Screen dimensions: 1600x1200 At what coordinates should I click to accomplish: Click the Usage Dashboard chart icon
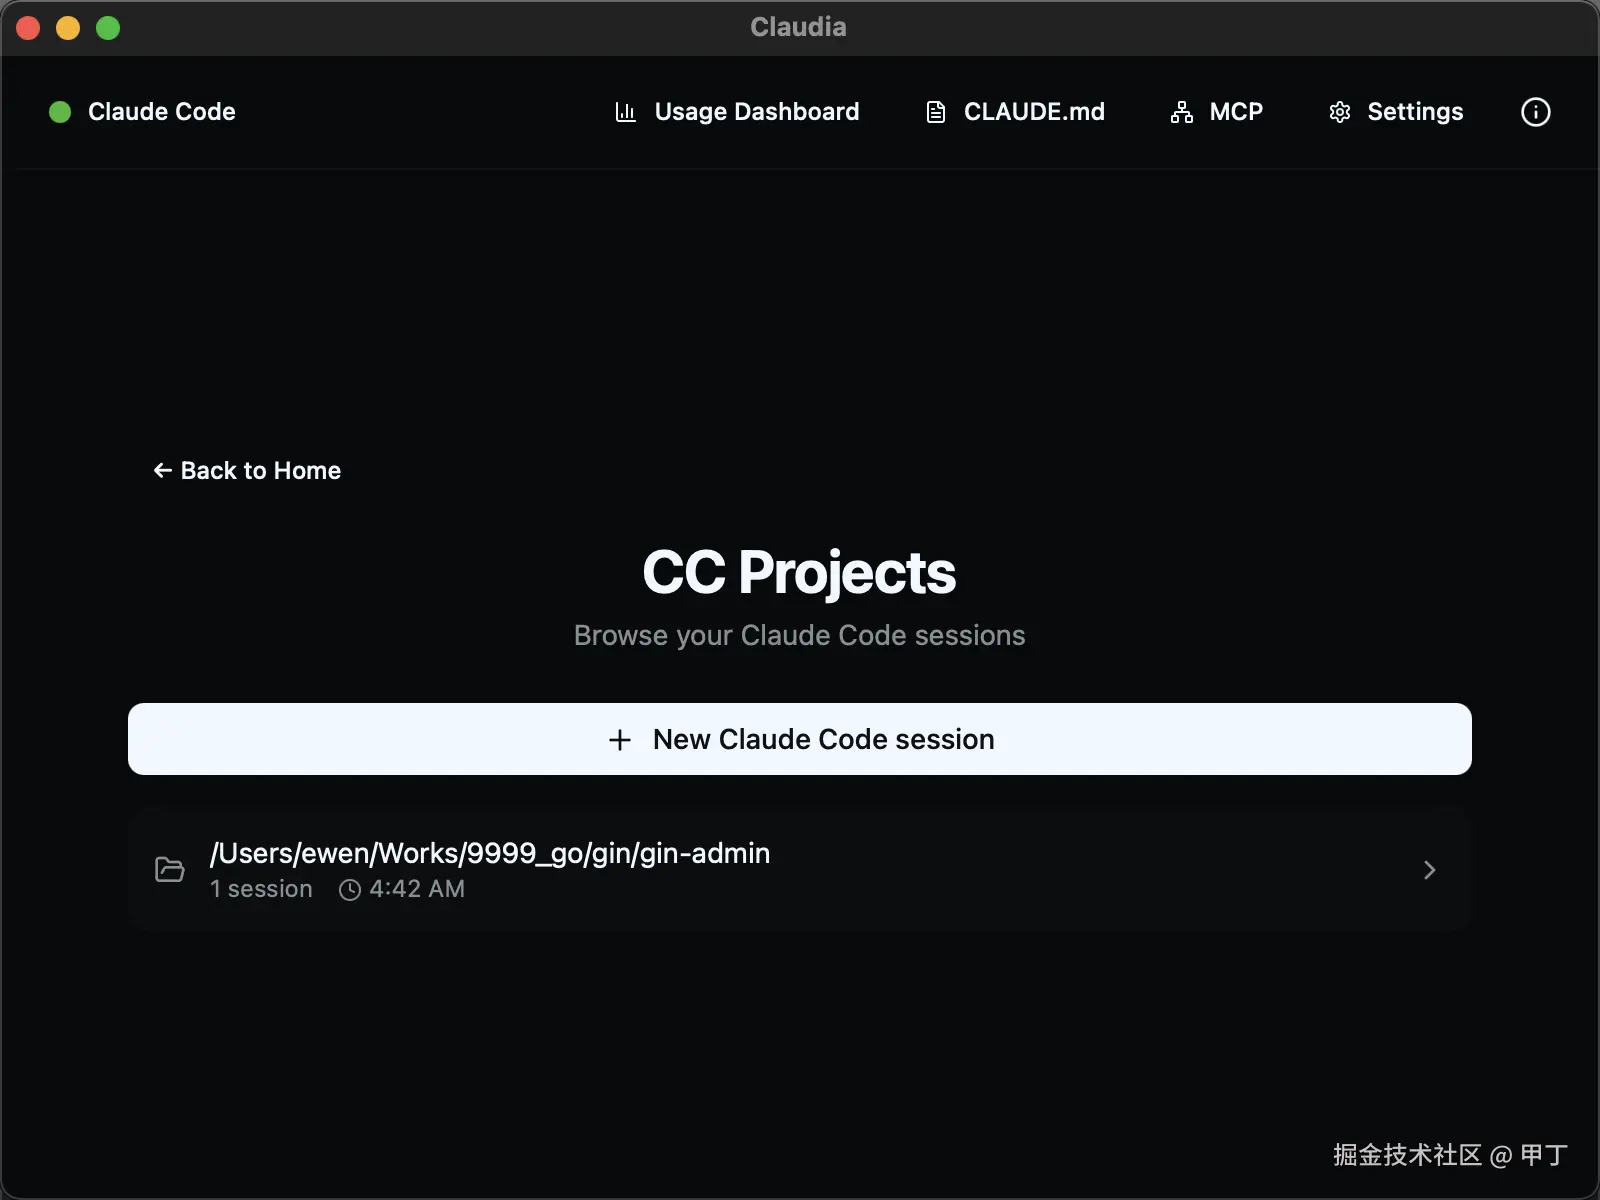626,112
